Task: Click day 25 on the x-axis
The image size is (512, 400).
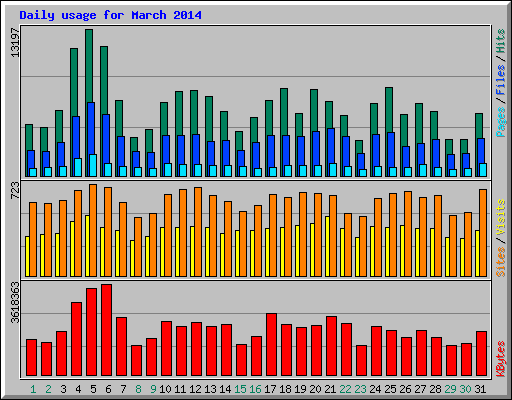Action: 390,389
